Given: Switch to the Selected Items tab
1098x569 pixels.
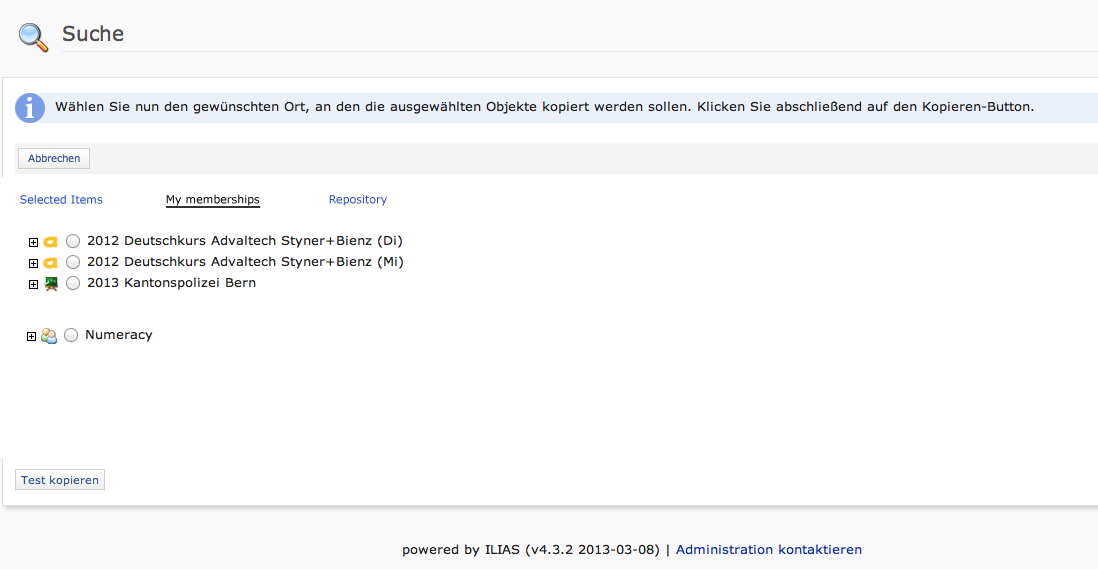Looking at the screenshot, I should (x=61, y=200).
